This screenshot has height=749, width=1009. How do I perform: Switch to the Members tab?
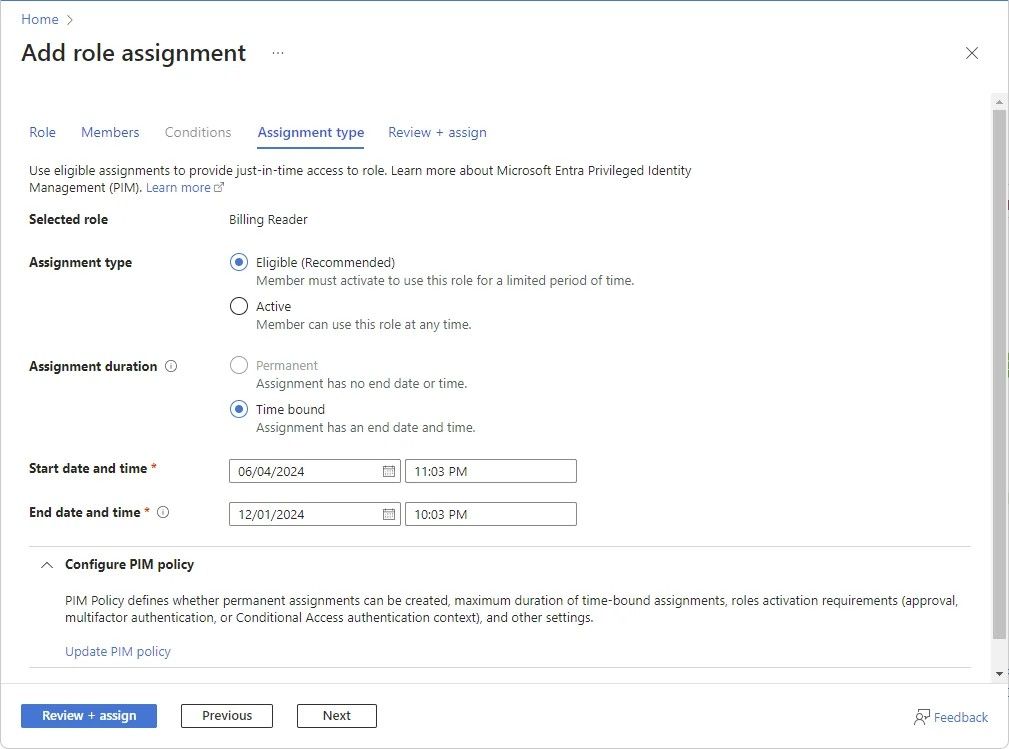110,132
